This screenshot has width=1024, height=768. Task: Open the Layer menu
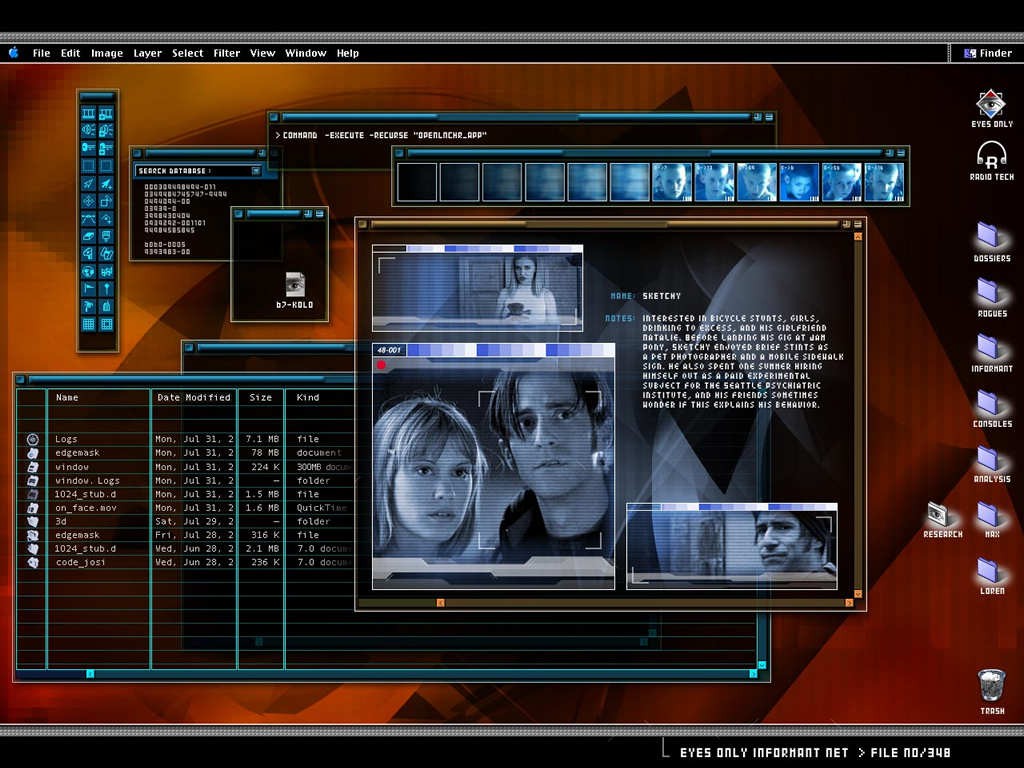point(147,53)
